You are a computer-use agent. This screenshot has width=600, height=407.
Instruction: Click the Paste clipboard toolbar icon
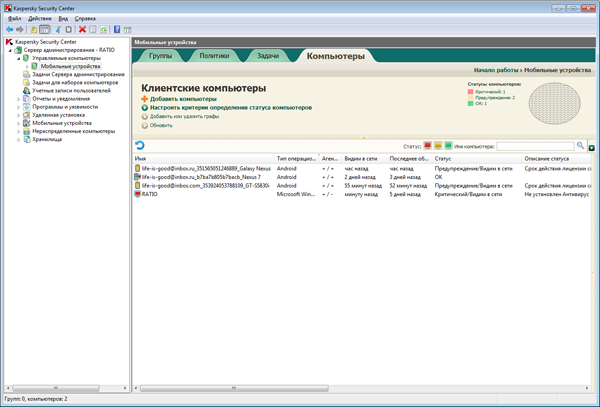click(68, 29)
